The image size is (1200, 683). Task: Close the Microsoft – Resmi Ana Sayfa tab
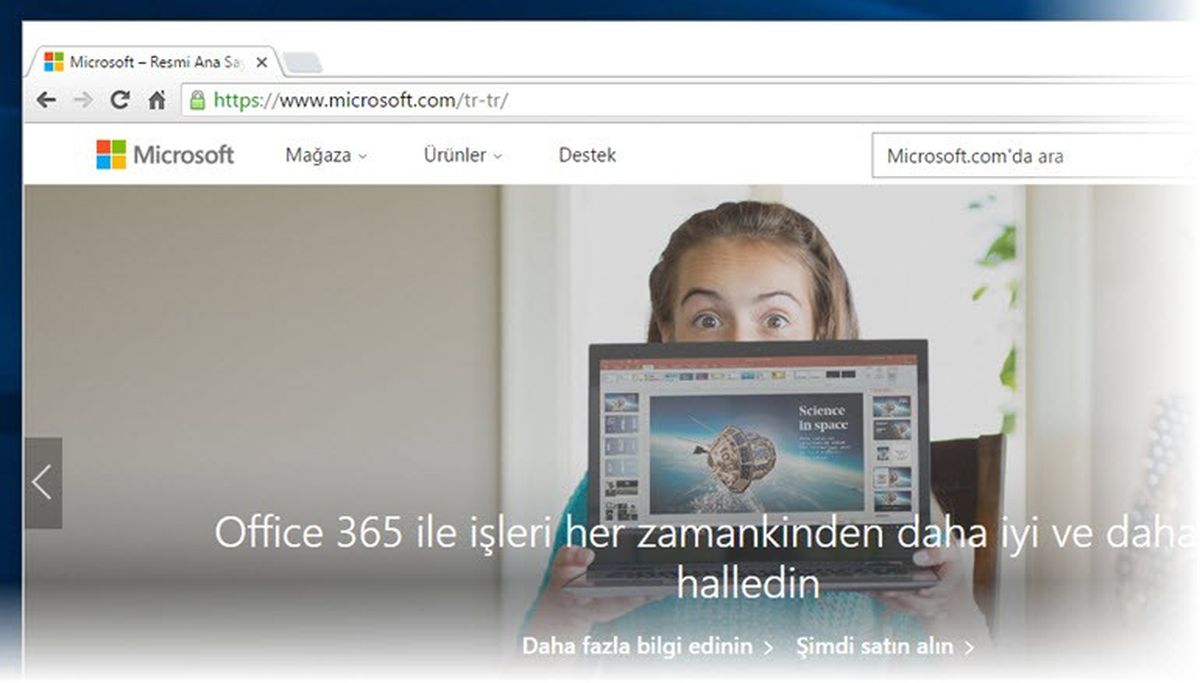coord(262,62)
